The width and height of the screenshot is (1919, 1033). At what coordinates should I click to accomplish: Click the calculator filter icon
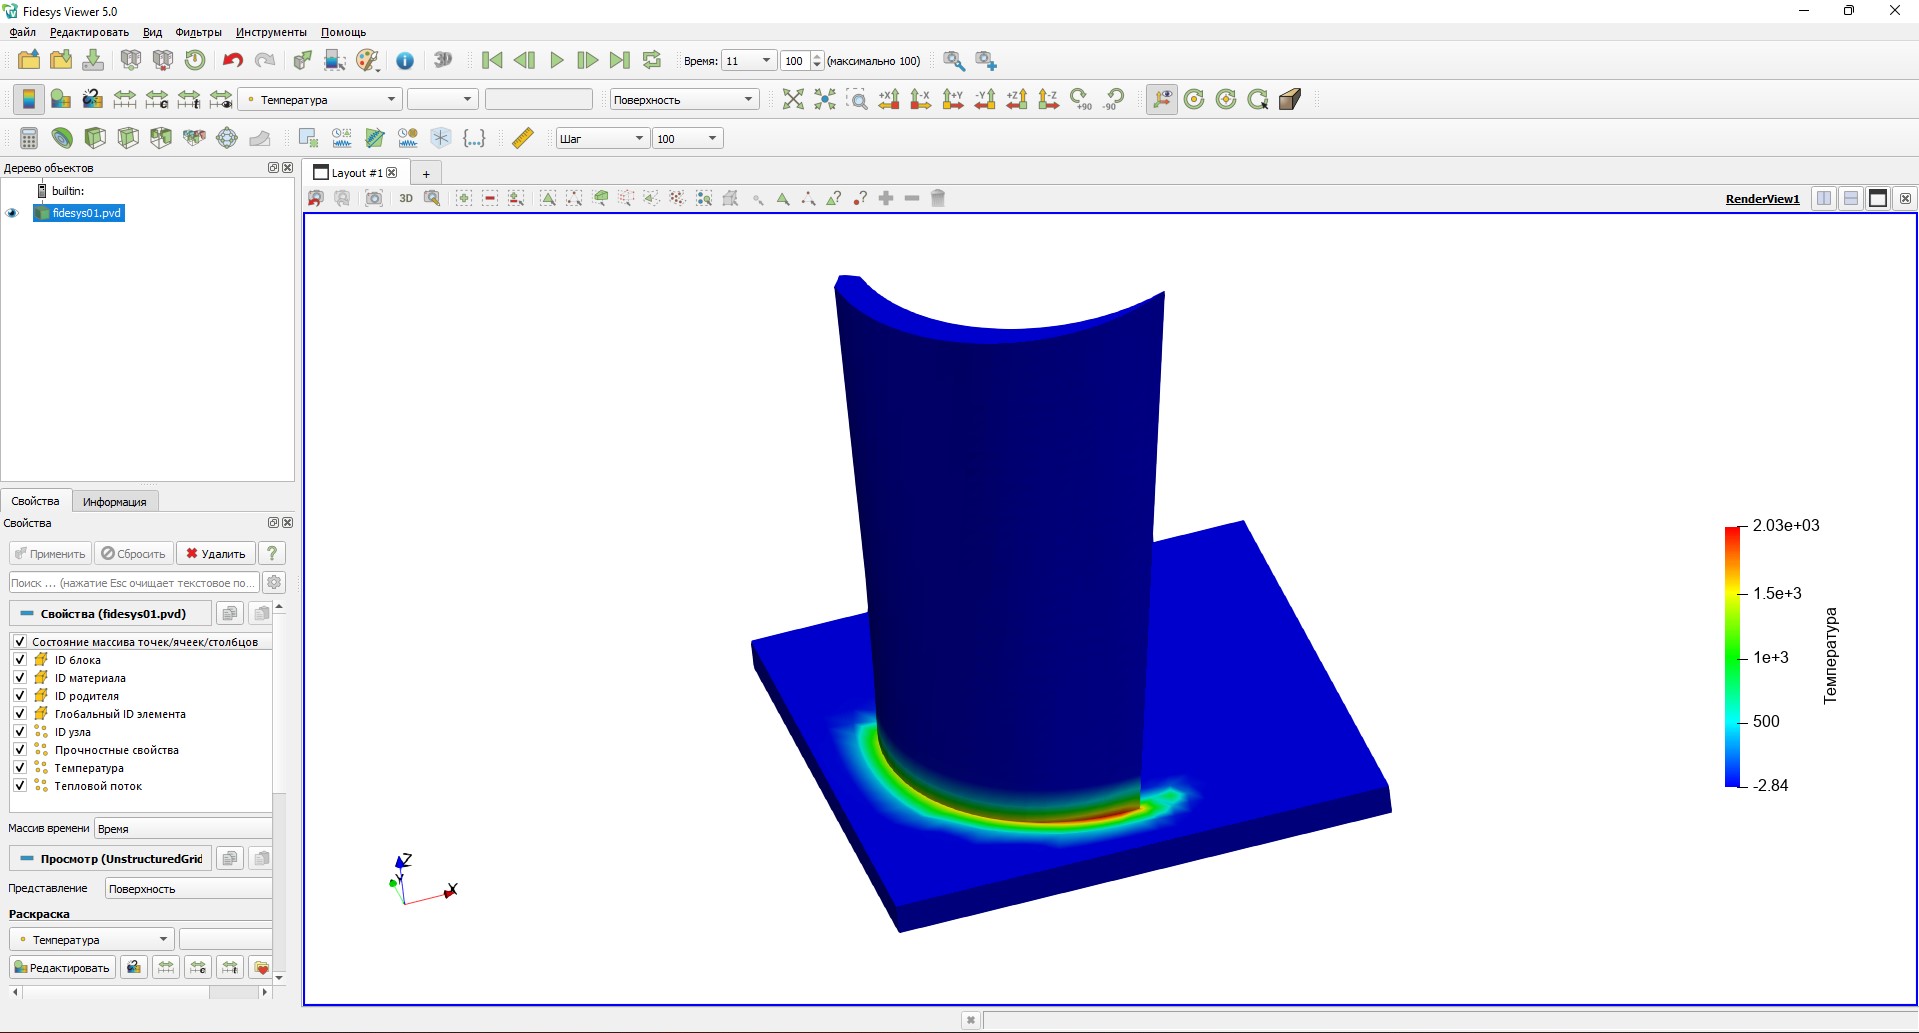pyautogui.click(x=29, y=138)
